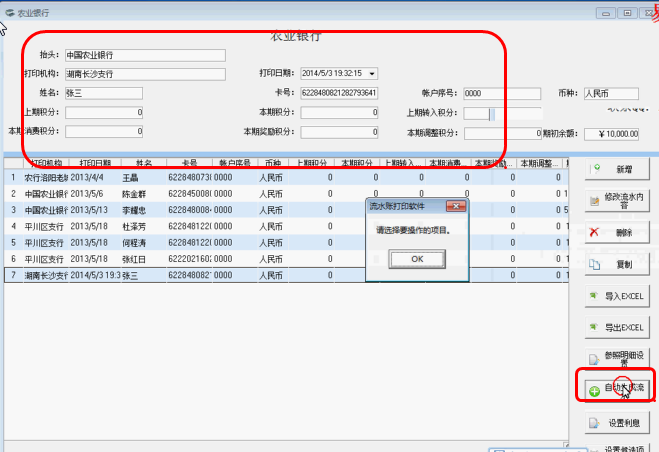The width and height of the screenshot is (659, 452).
Task: Click the 姓名 input field
Action: [104, 93]
